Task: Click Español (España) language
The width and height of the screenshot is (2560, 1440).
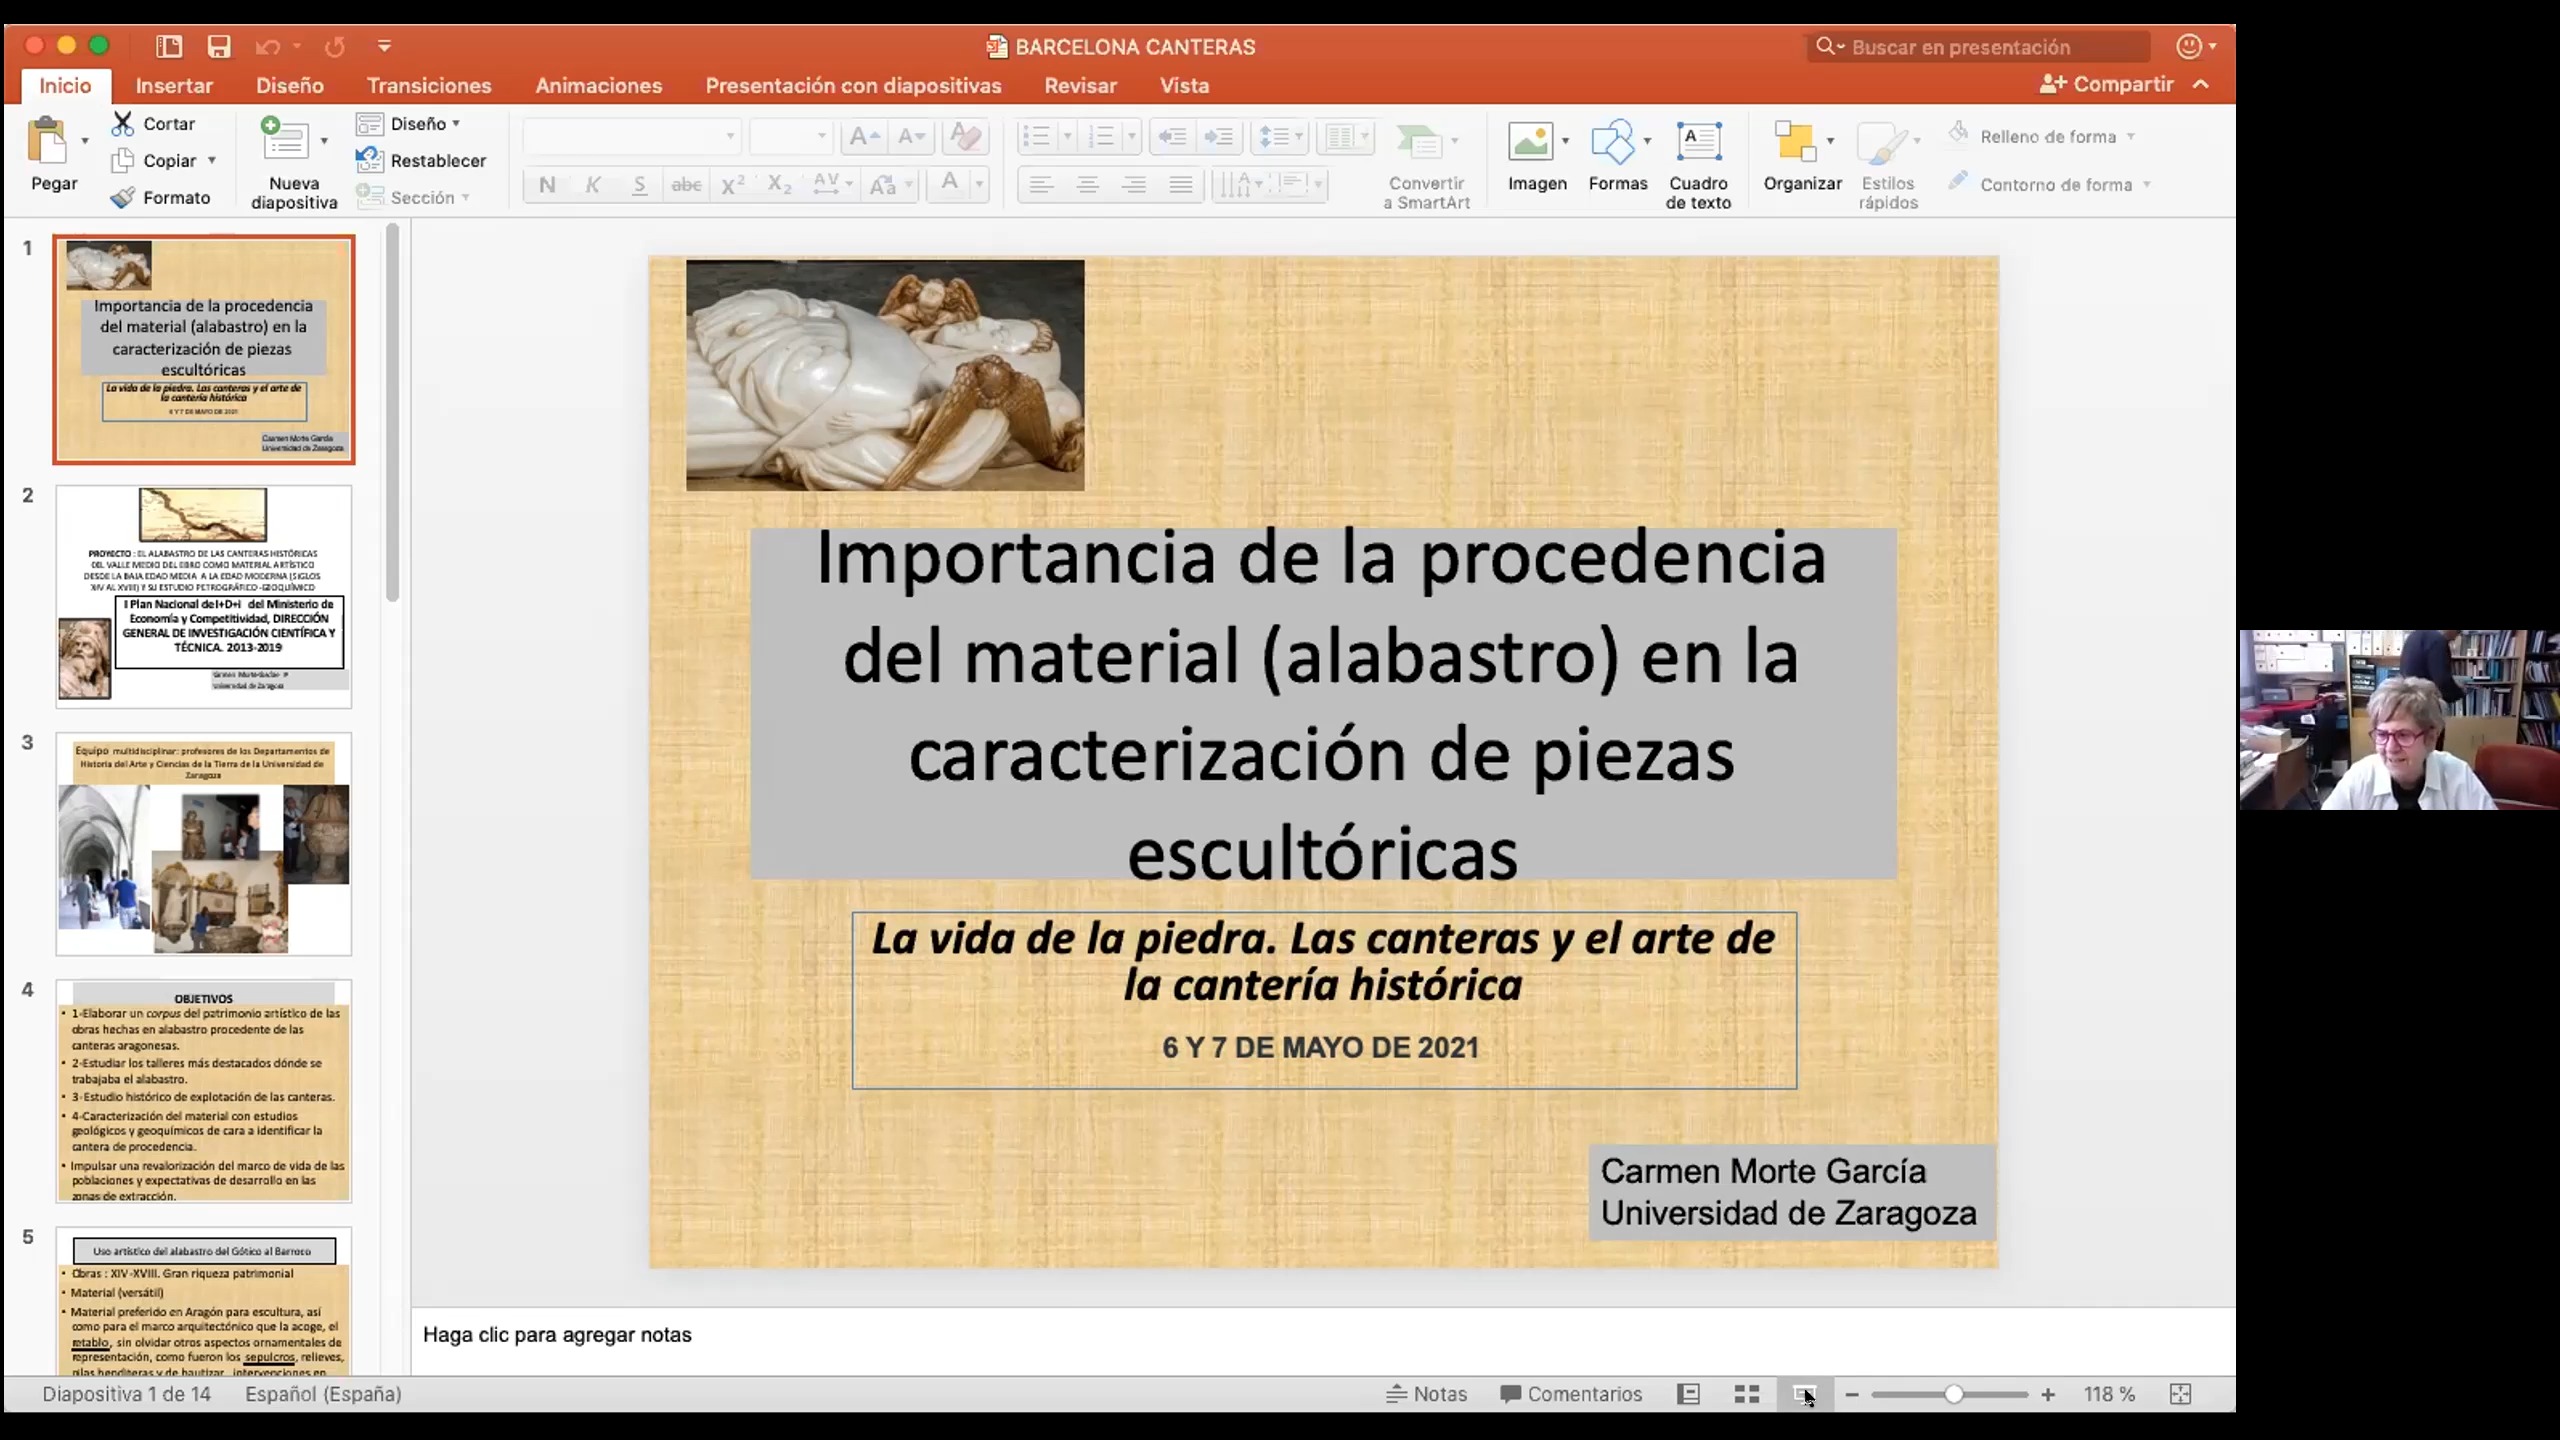Action: click(x=323, y=1394)
